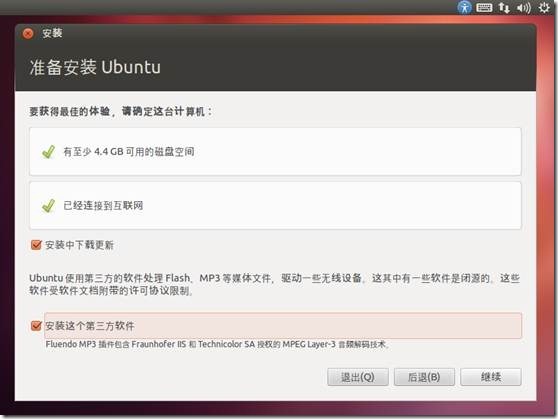Click green checkmark beside 4.4 GB disk space
Image resolution: width=558 pixels, height=419 pixels.
pyautogui.click(x=49, y=152)
